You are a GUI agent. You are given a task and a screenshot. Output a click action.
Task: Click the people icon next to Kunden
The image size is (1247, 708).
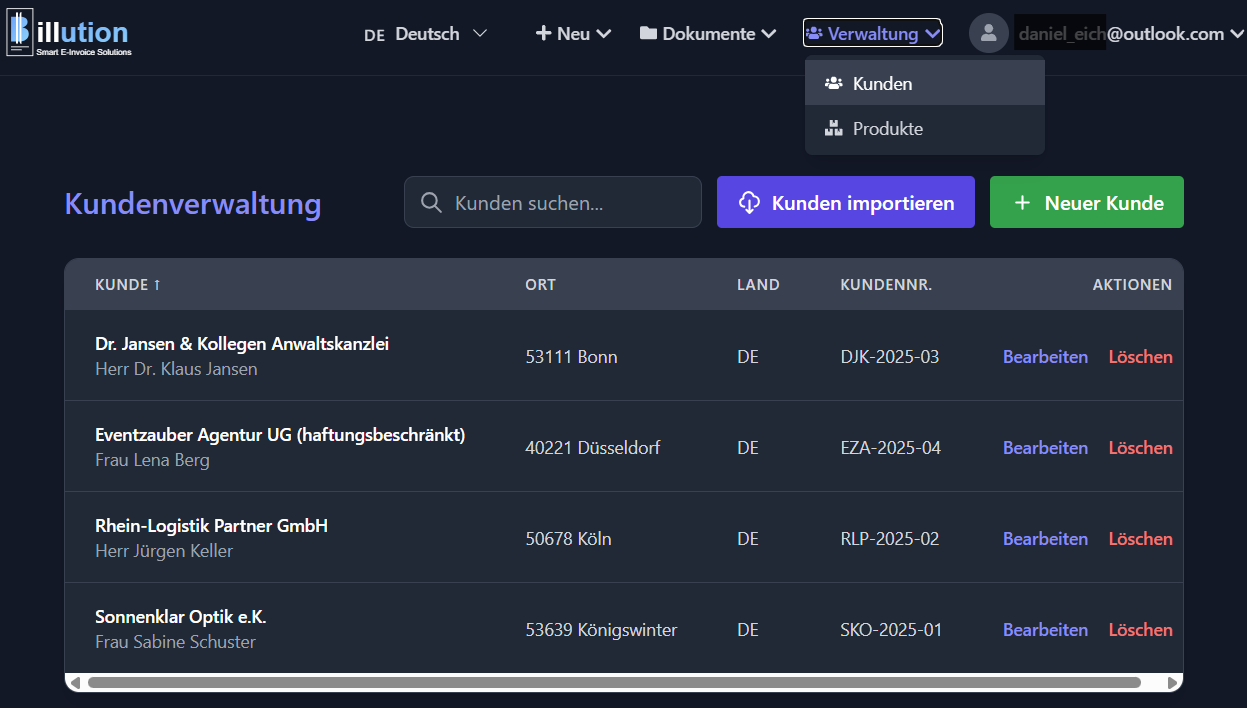(x=833, y=83)
